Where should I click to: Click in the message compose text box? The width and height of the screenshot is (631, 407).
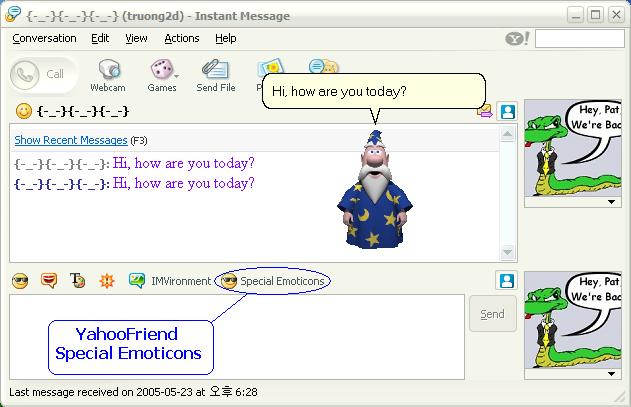tap(237, 337)
